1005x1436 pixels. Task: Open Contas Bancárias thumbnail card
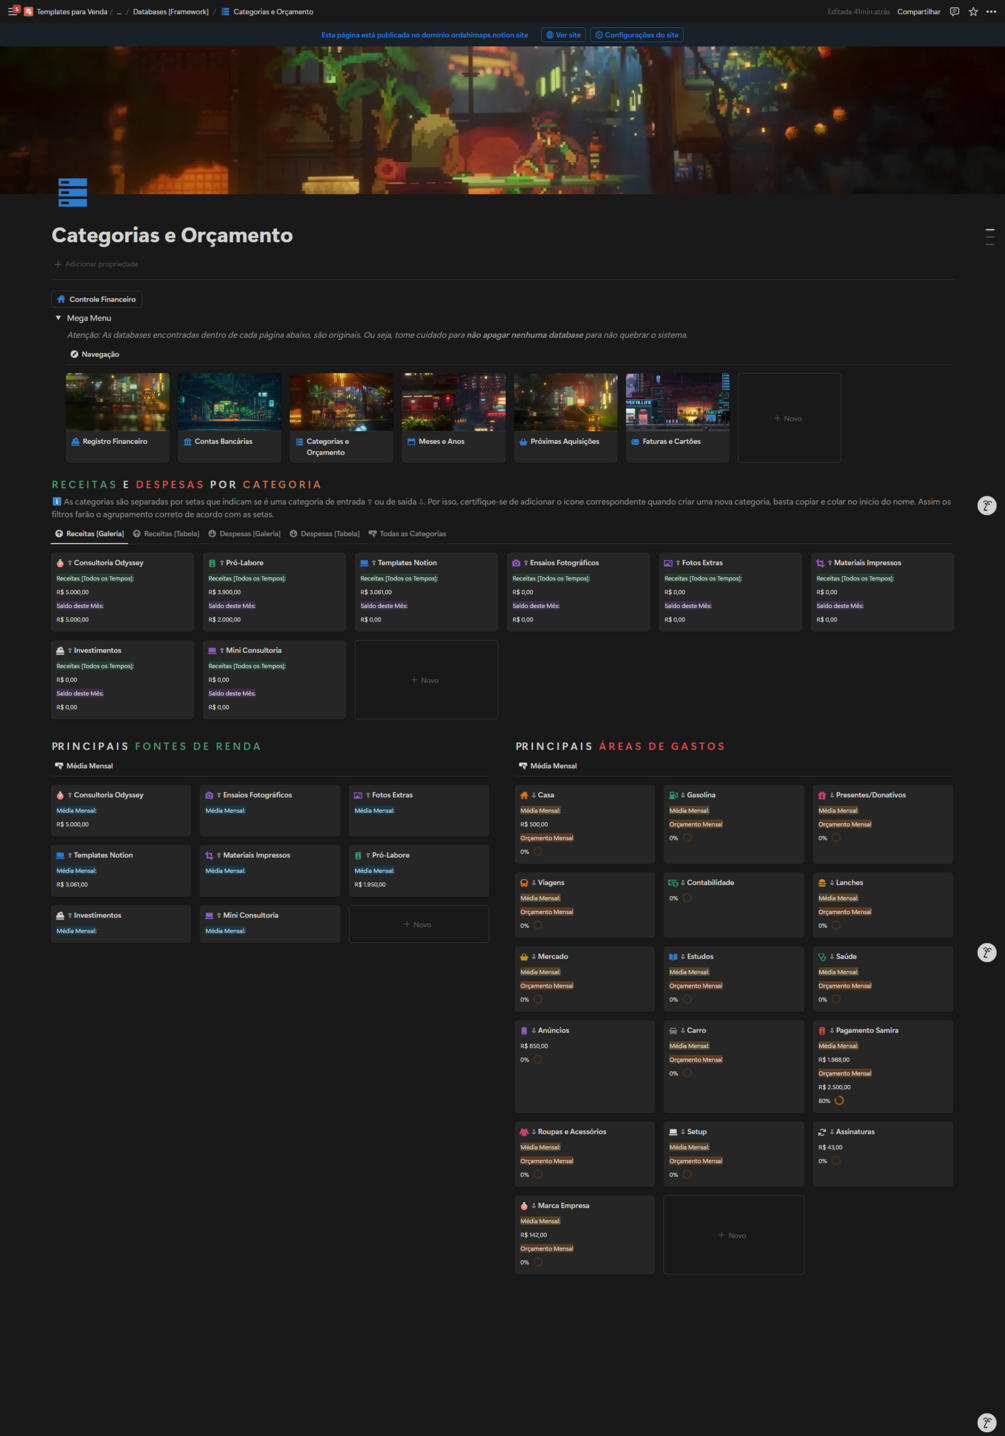pos(229,417)
